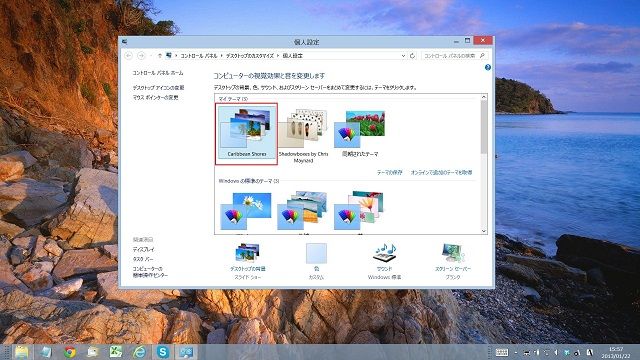
Task: Click the blue help question-mark icon
Action: coord(487,67)
